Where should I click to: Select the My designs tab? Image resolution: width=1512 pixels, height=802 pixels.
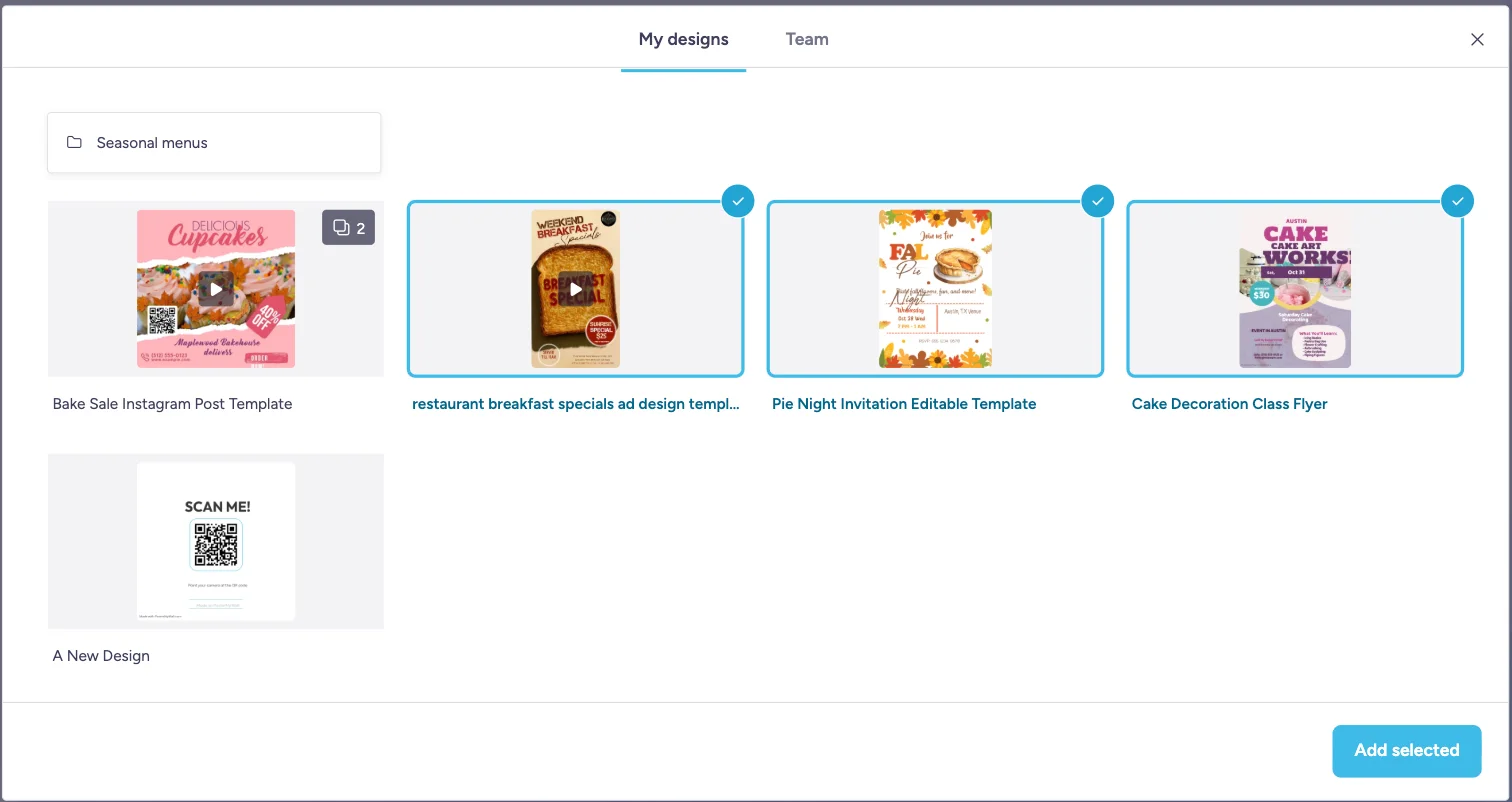tap(683, 40)
